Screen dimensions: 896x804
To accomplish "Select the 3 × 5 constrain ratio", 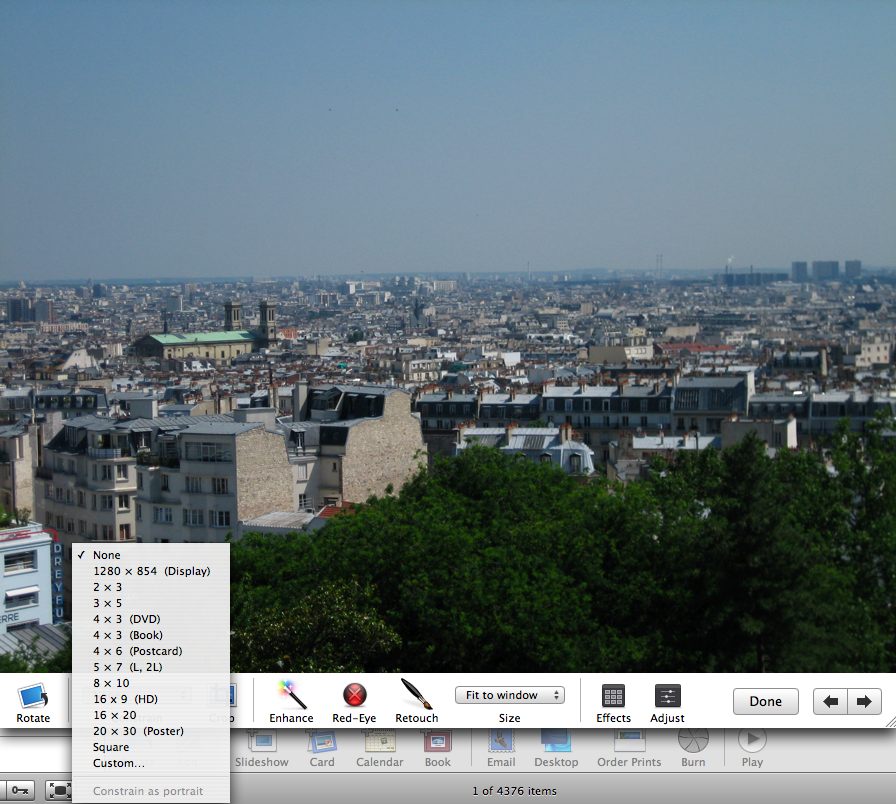I will [151, 603].
